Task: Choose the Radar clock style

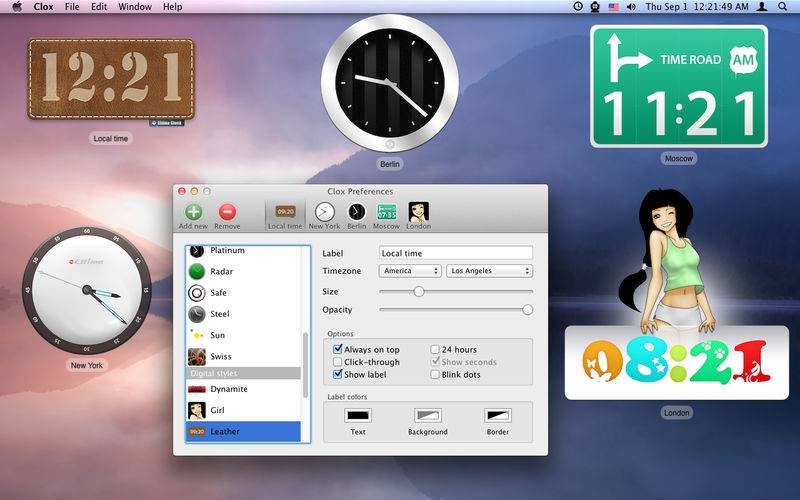Action: [x=223, y=271]
